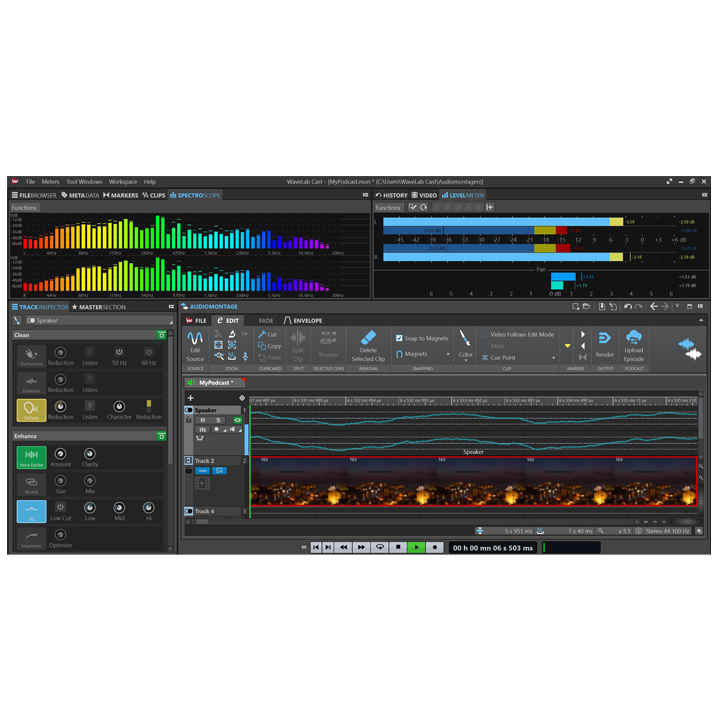Click the Reverb effect icon
720x720 pixels.
(x=31, y=483)
